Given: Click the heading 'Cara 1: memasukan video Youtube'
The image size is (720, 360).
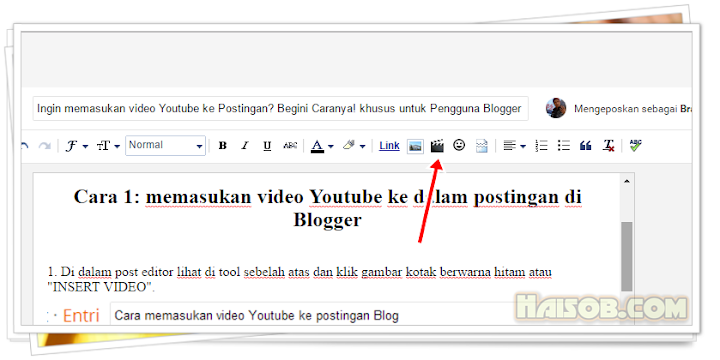Looking at the screenshot, I should pyautogui.click(x=327, y=208).
